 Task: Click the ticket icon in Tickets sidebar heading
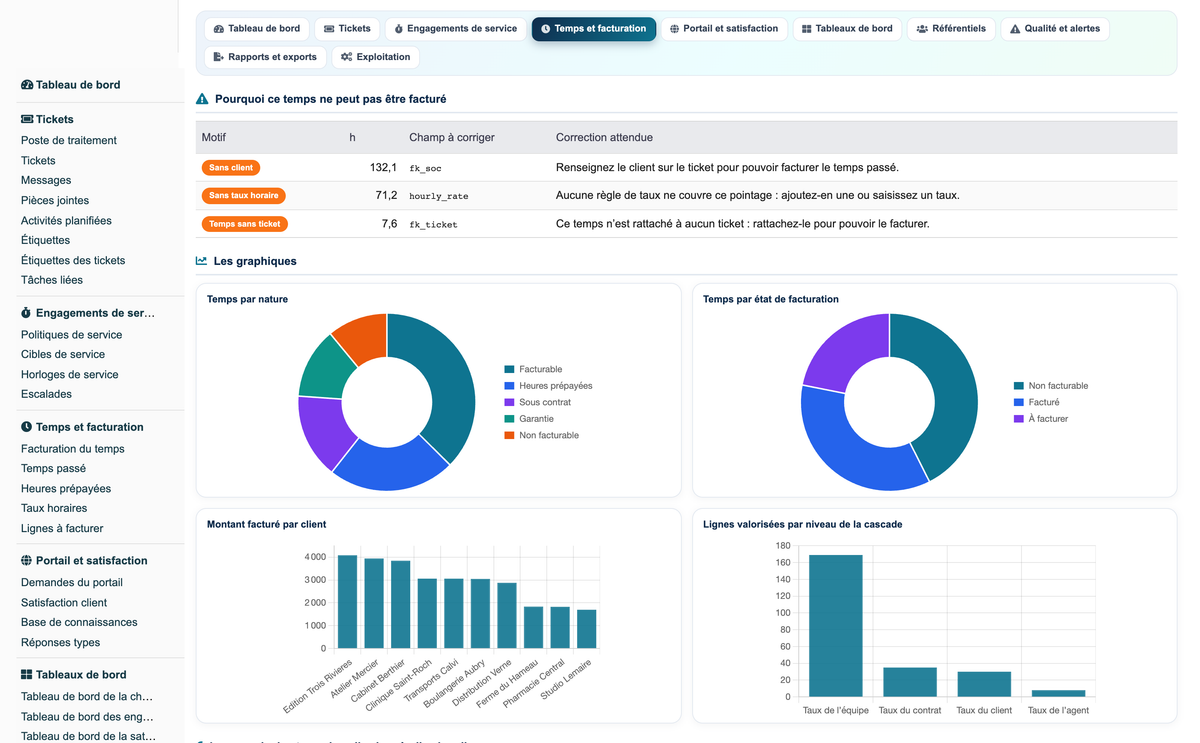pos(27,119)
